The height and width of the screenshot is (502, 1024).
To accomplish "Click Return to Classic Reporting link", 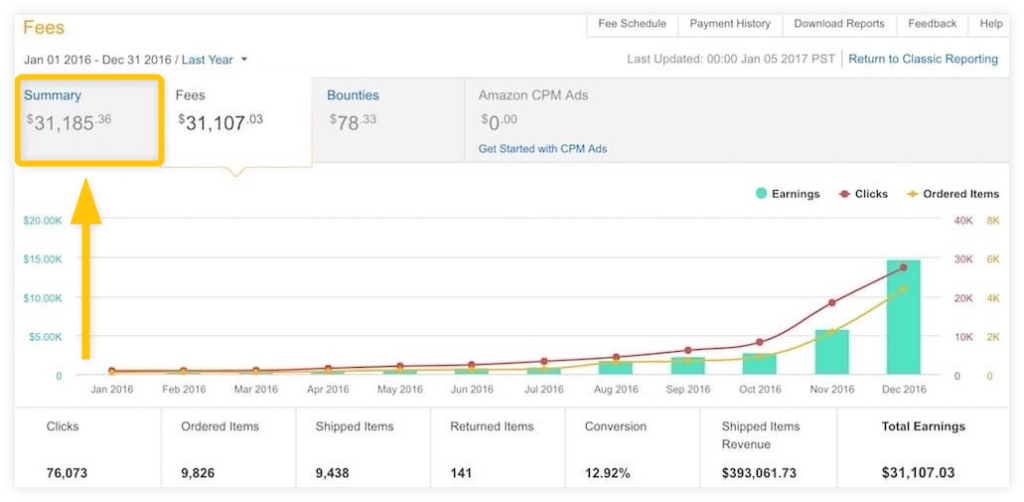I will [922, 59].
